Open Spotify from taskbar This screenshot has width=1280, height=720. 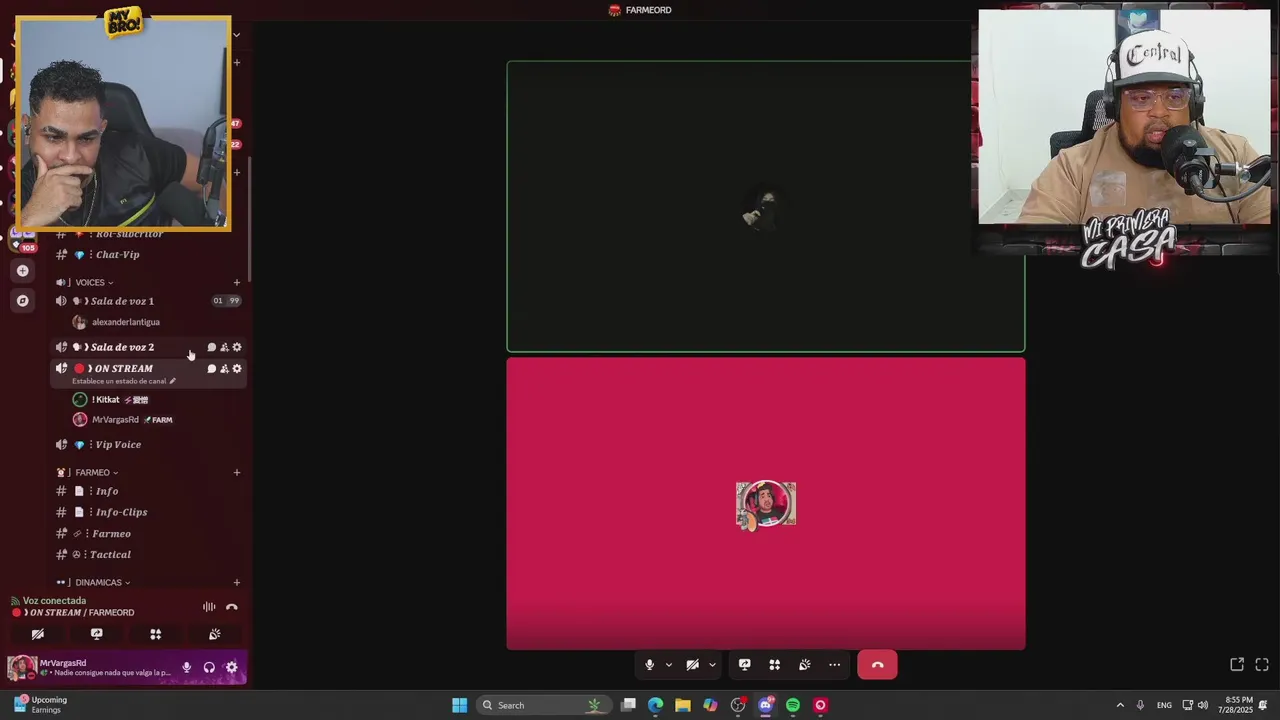(x=793, y=705)
